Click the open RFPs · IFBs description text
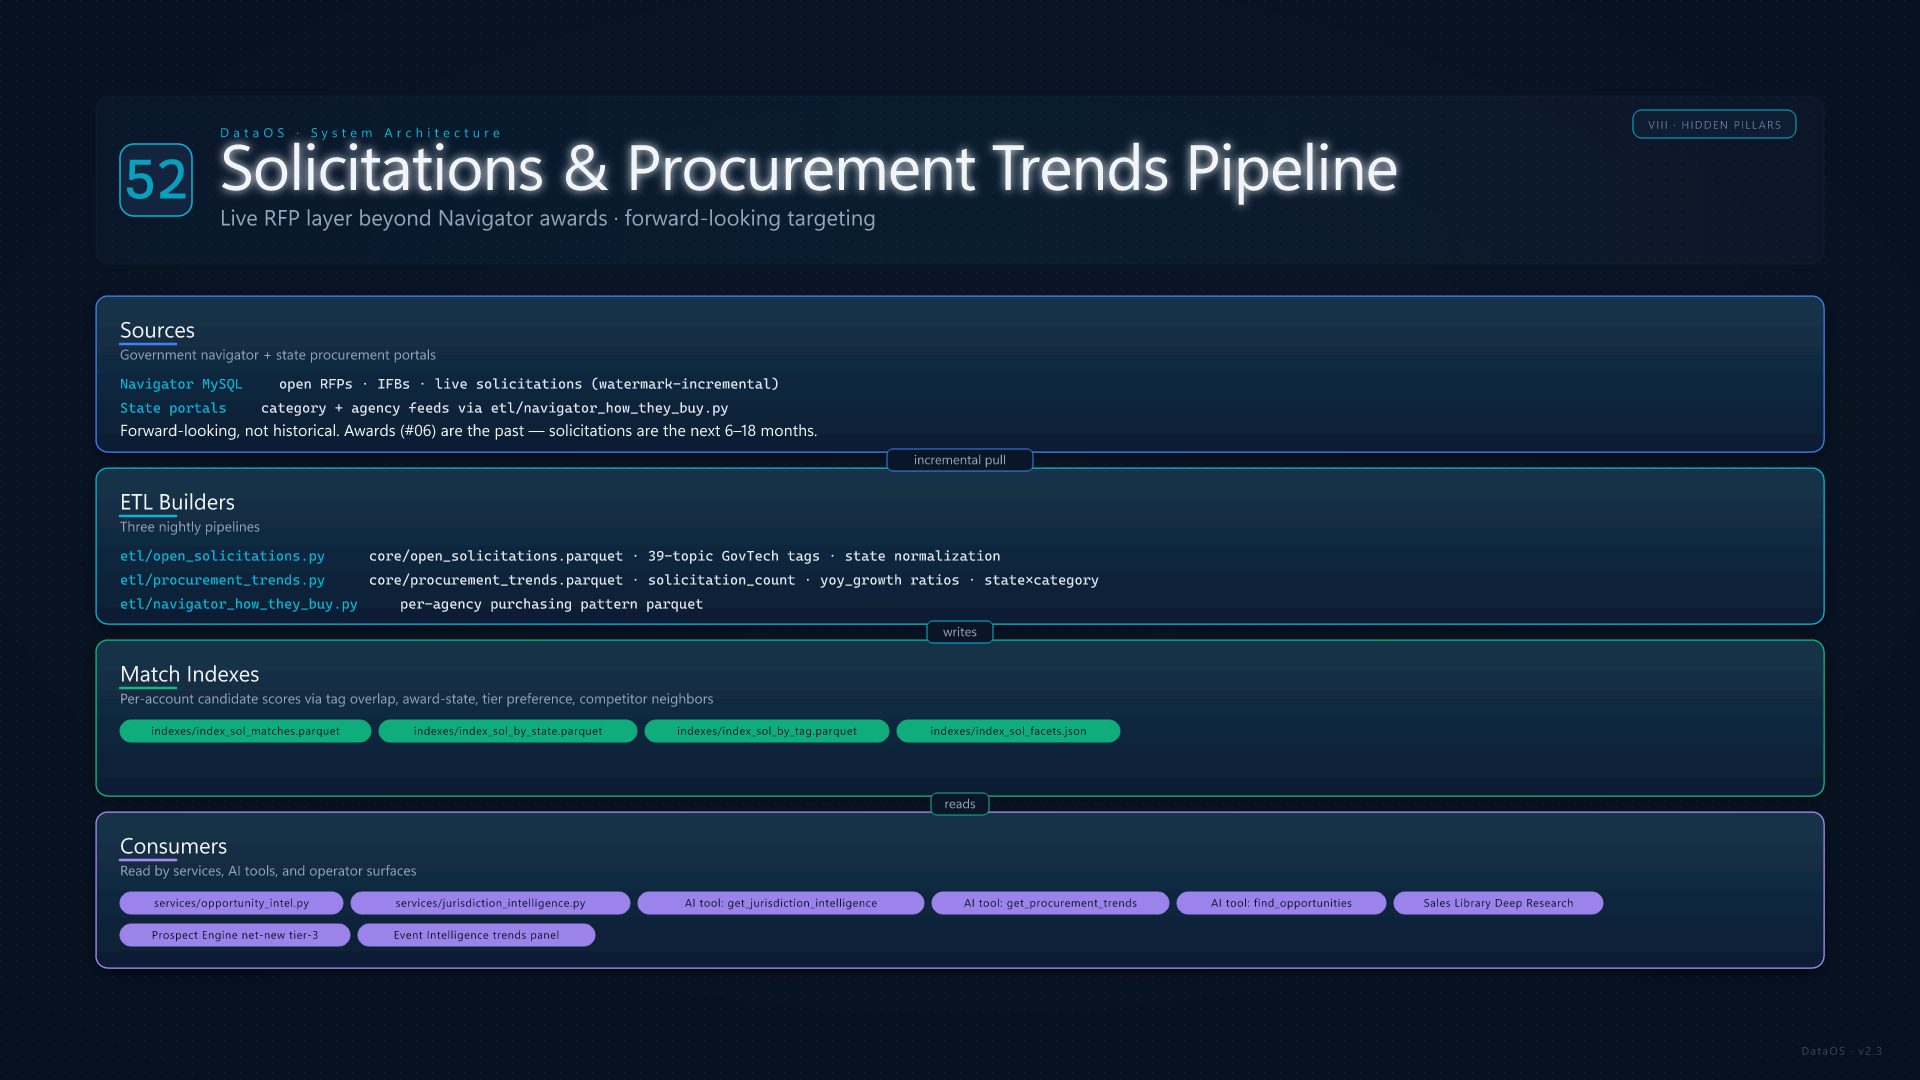The image size is (1920, 1080). (x=529, y=384)
